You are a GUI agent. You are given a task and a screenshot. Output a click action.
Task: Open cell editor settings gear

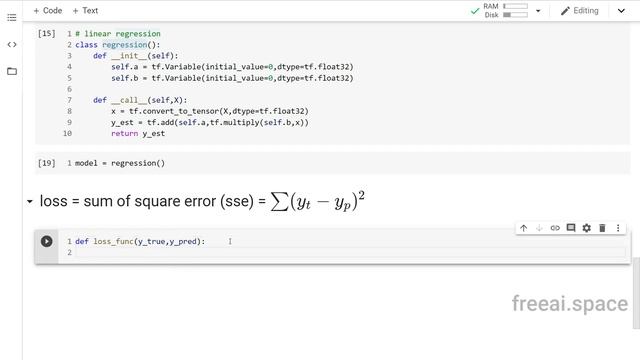coord(587,228)
